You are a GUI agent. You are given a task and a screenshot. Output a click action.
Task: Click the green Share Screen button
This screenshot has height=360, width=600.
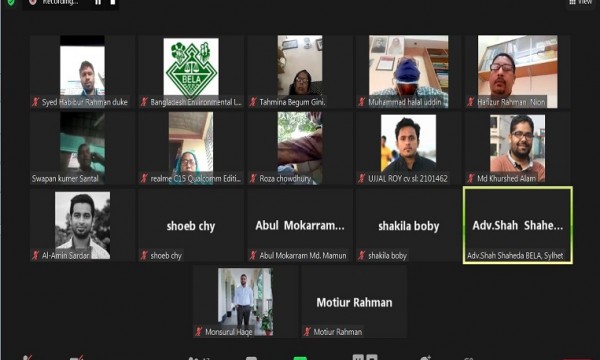[300, 358]
